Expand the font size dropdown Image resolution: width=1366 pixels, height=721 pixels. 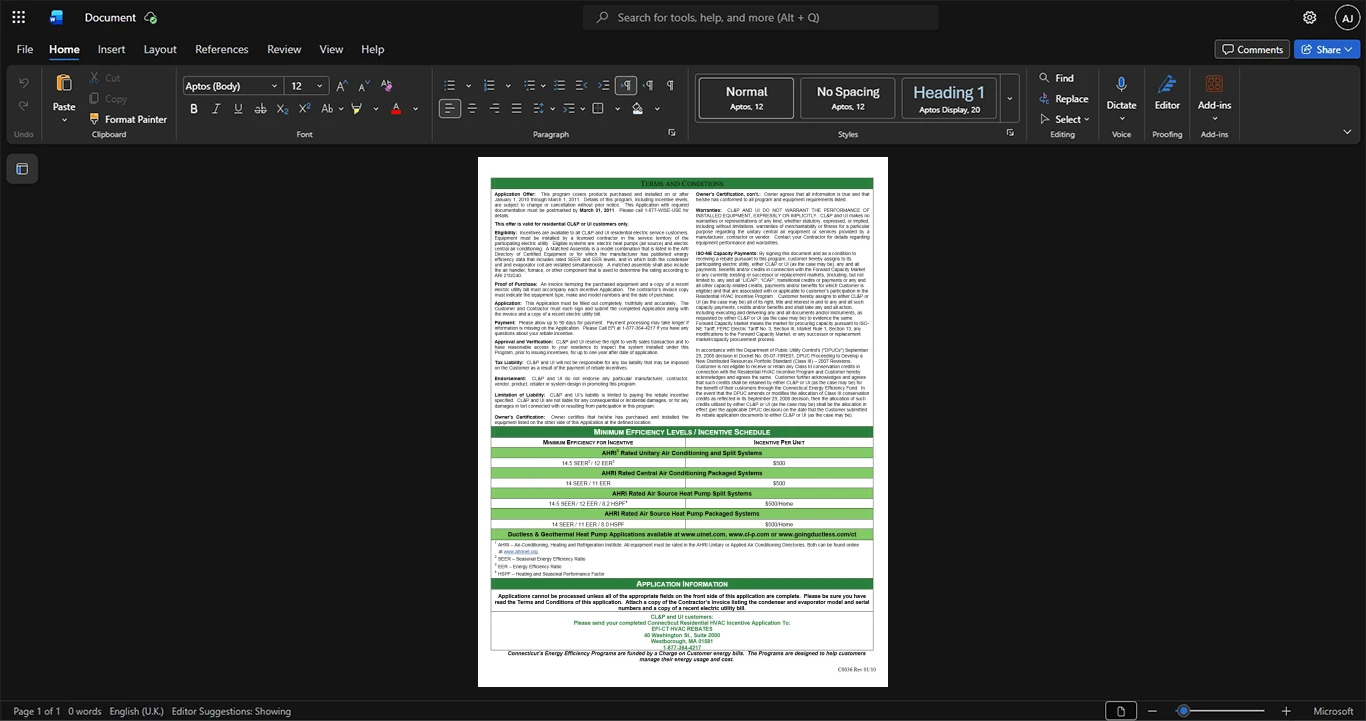pos(320,86)
